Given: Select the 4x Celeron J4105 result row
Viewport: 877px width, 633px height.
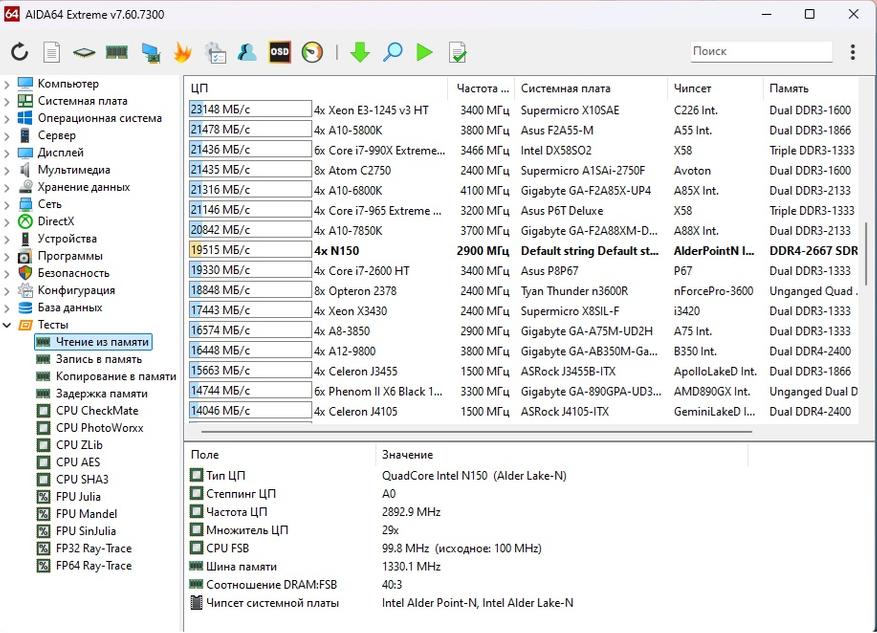Looking at the screenshot, I should click(523, 412).
